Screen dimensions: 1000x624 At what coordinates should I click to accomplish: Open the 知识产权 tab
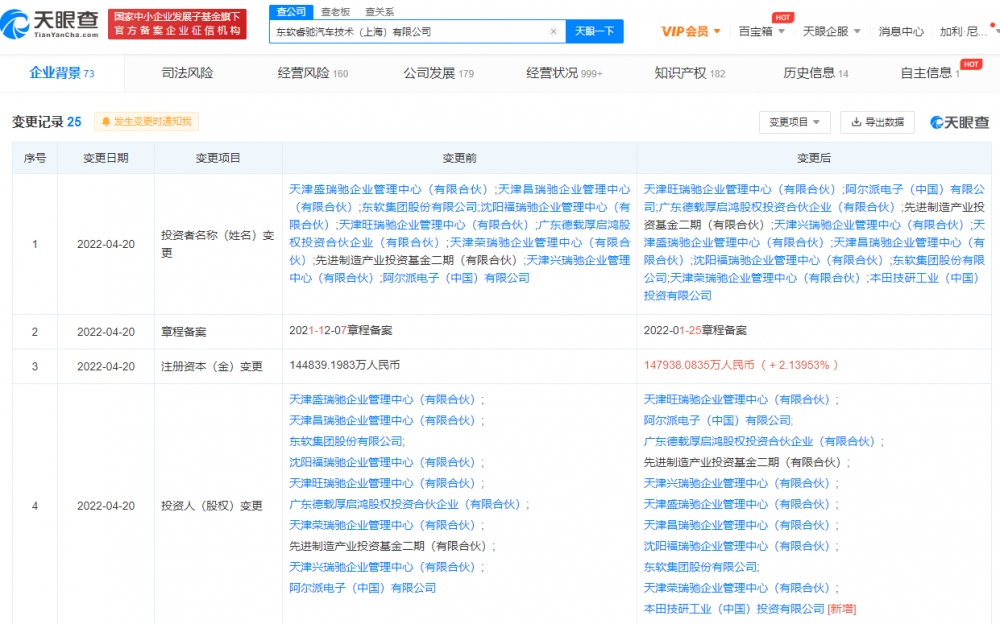(x=689, y=73)
